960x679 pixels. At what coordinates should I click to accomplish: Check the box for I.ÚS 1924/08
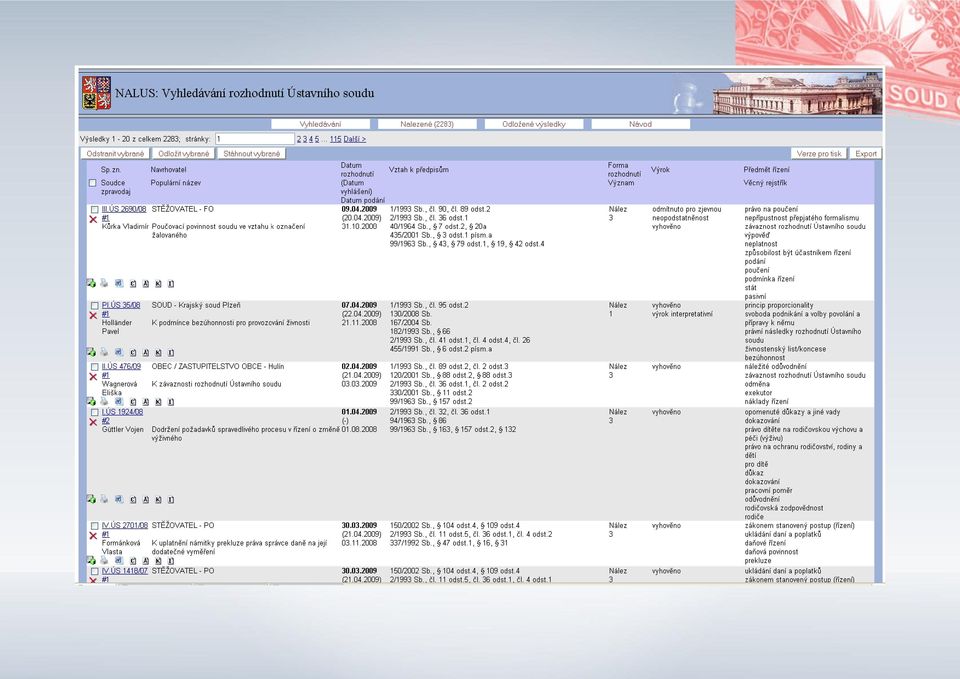pyautogui.click(x=94, y=413)
